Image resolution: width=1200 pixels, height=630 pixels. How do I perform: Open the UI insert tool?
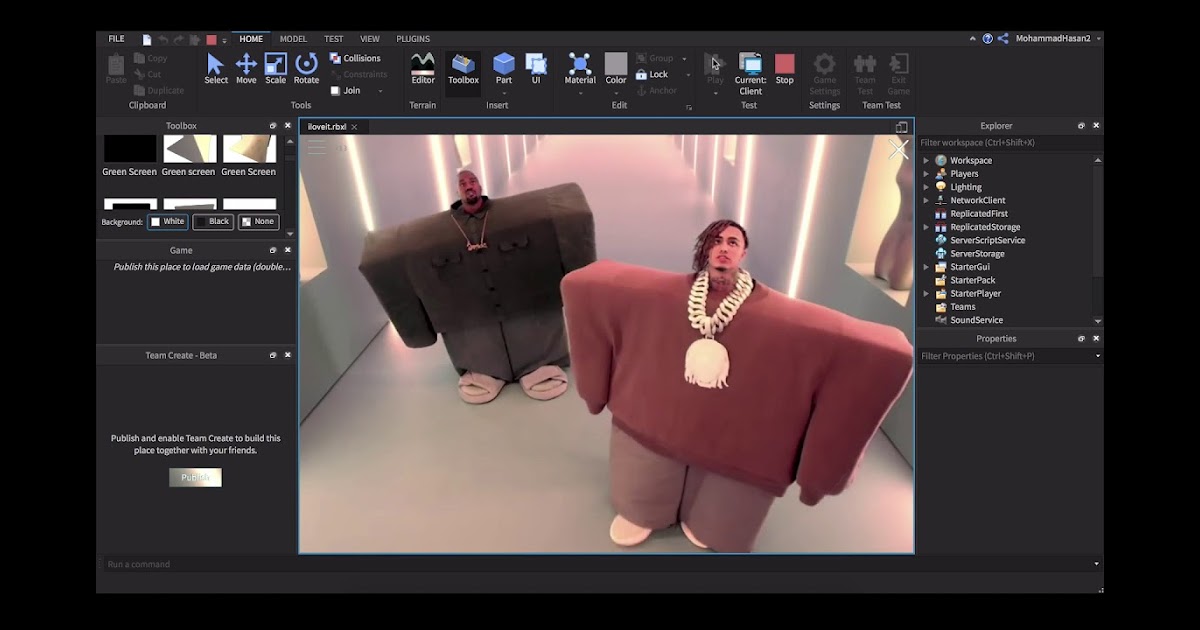pyautogui.click(x=536, y=69)
